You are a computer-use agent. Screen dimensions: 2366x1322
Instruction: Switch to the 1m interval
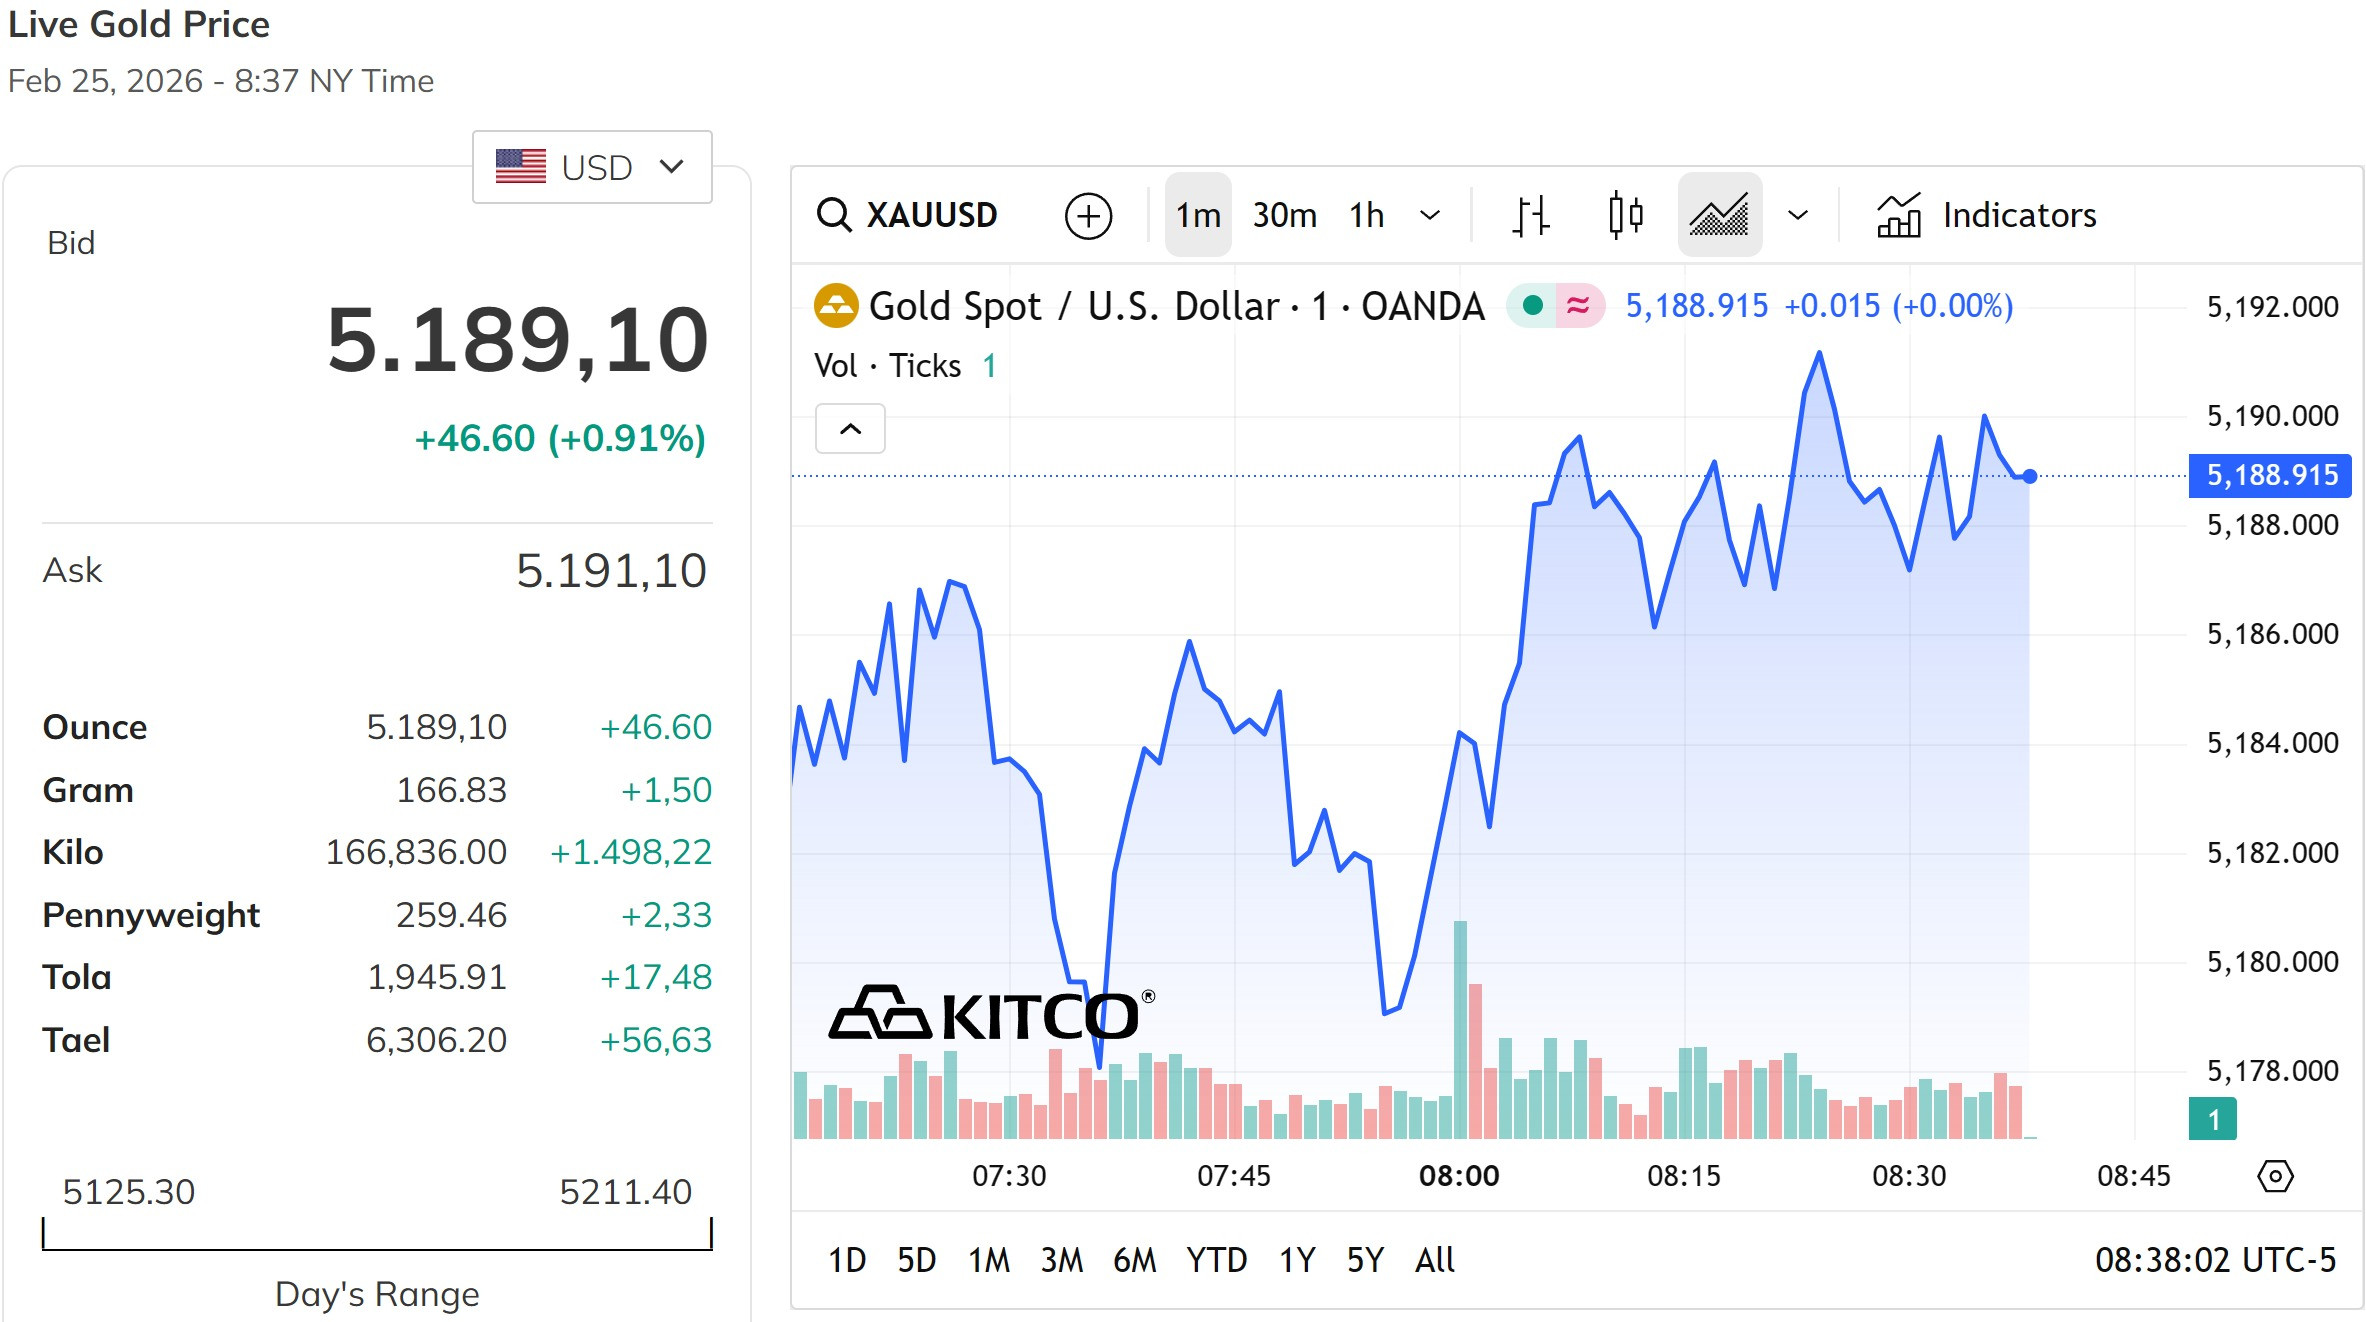click(1198, 216)
